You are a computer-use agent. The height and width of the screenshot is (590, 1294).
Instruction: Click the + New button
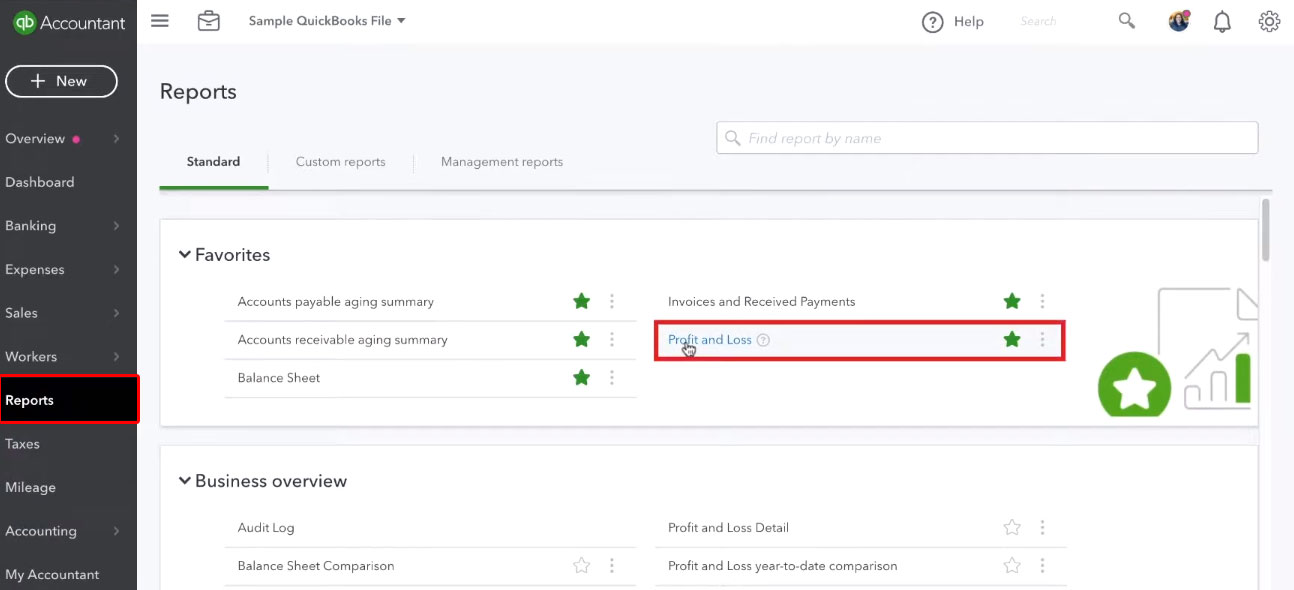[61, 81]
